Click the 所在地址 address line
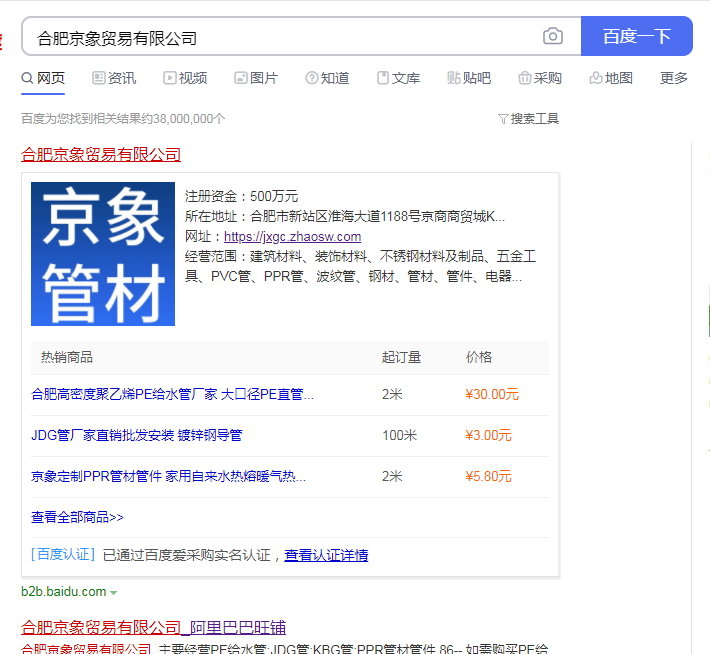710x654 pixels. [x=345, y=216]
